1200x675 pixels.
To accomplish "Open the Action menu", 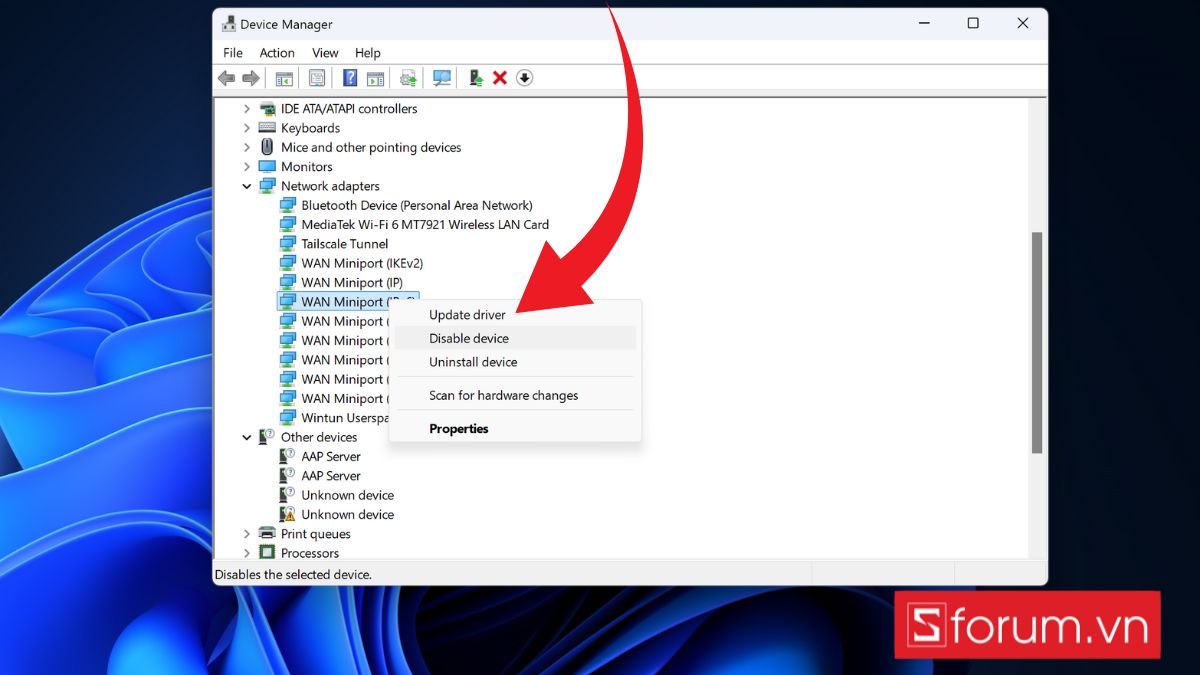I will click(x=277, y=52).
